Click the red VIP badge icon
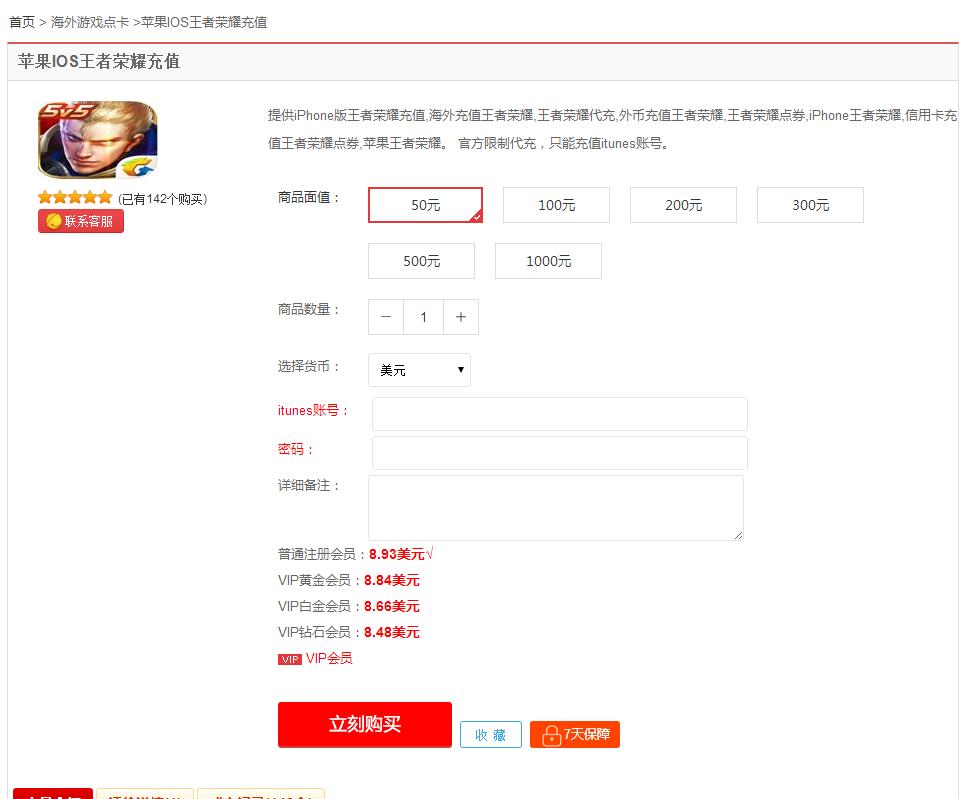Screen dimensions: 962x799 [290, 659]
